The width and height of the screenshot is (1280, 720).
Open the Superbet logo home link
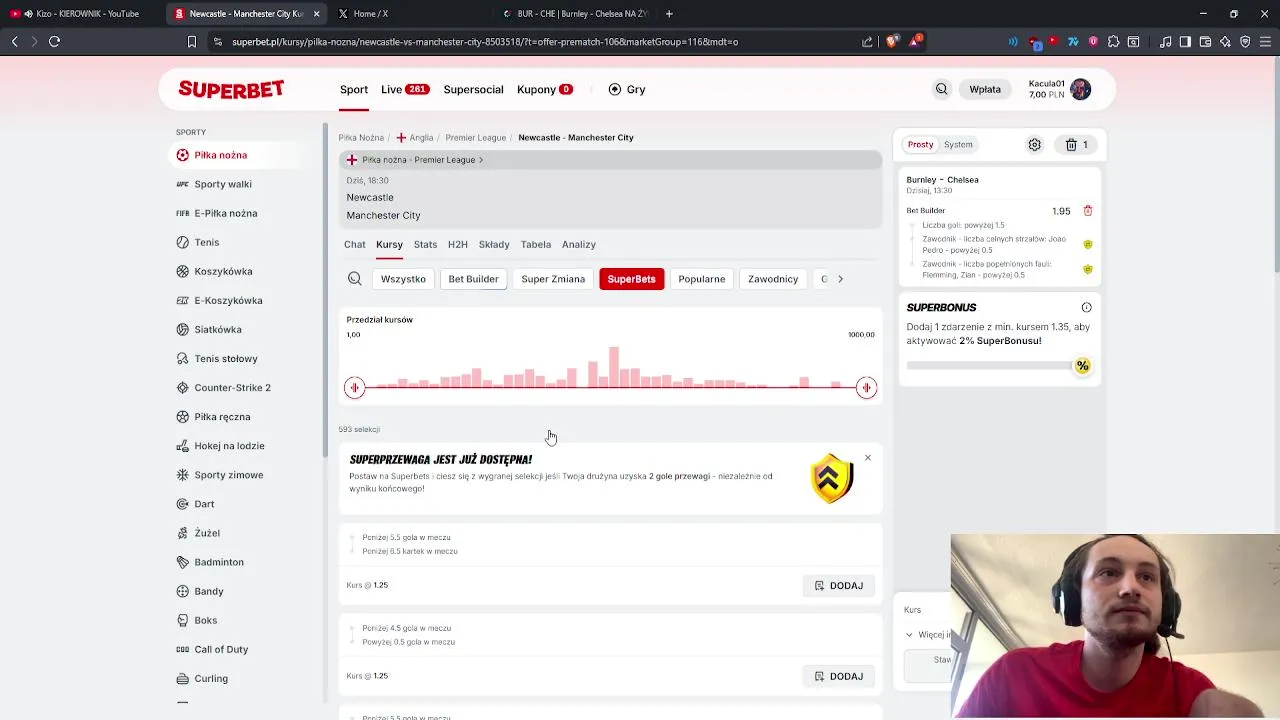pyautogui.click(x=231, y=89)
